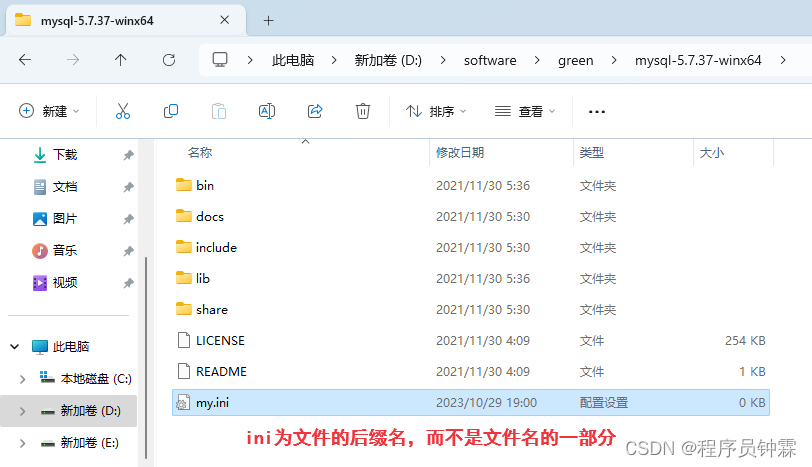Select the my.ini configuration file
Viewport: 812px width, 467px height.
[x=471, y=403]
